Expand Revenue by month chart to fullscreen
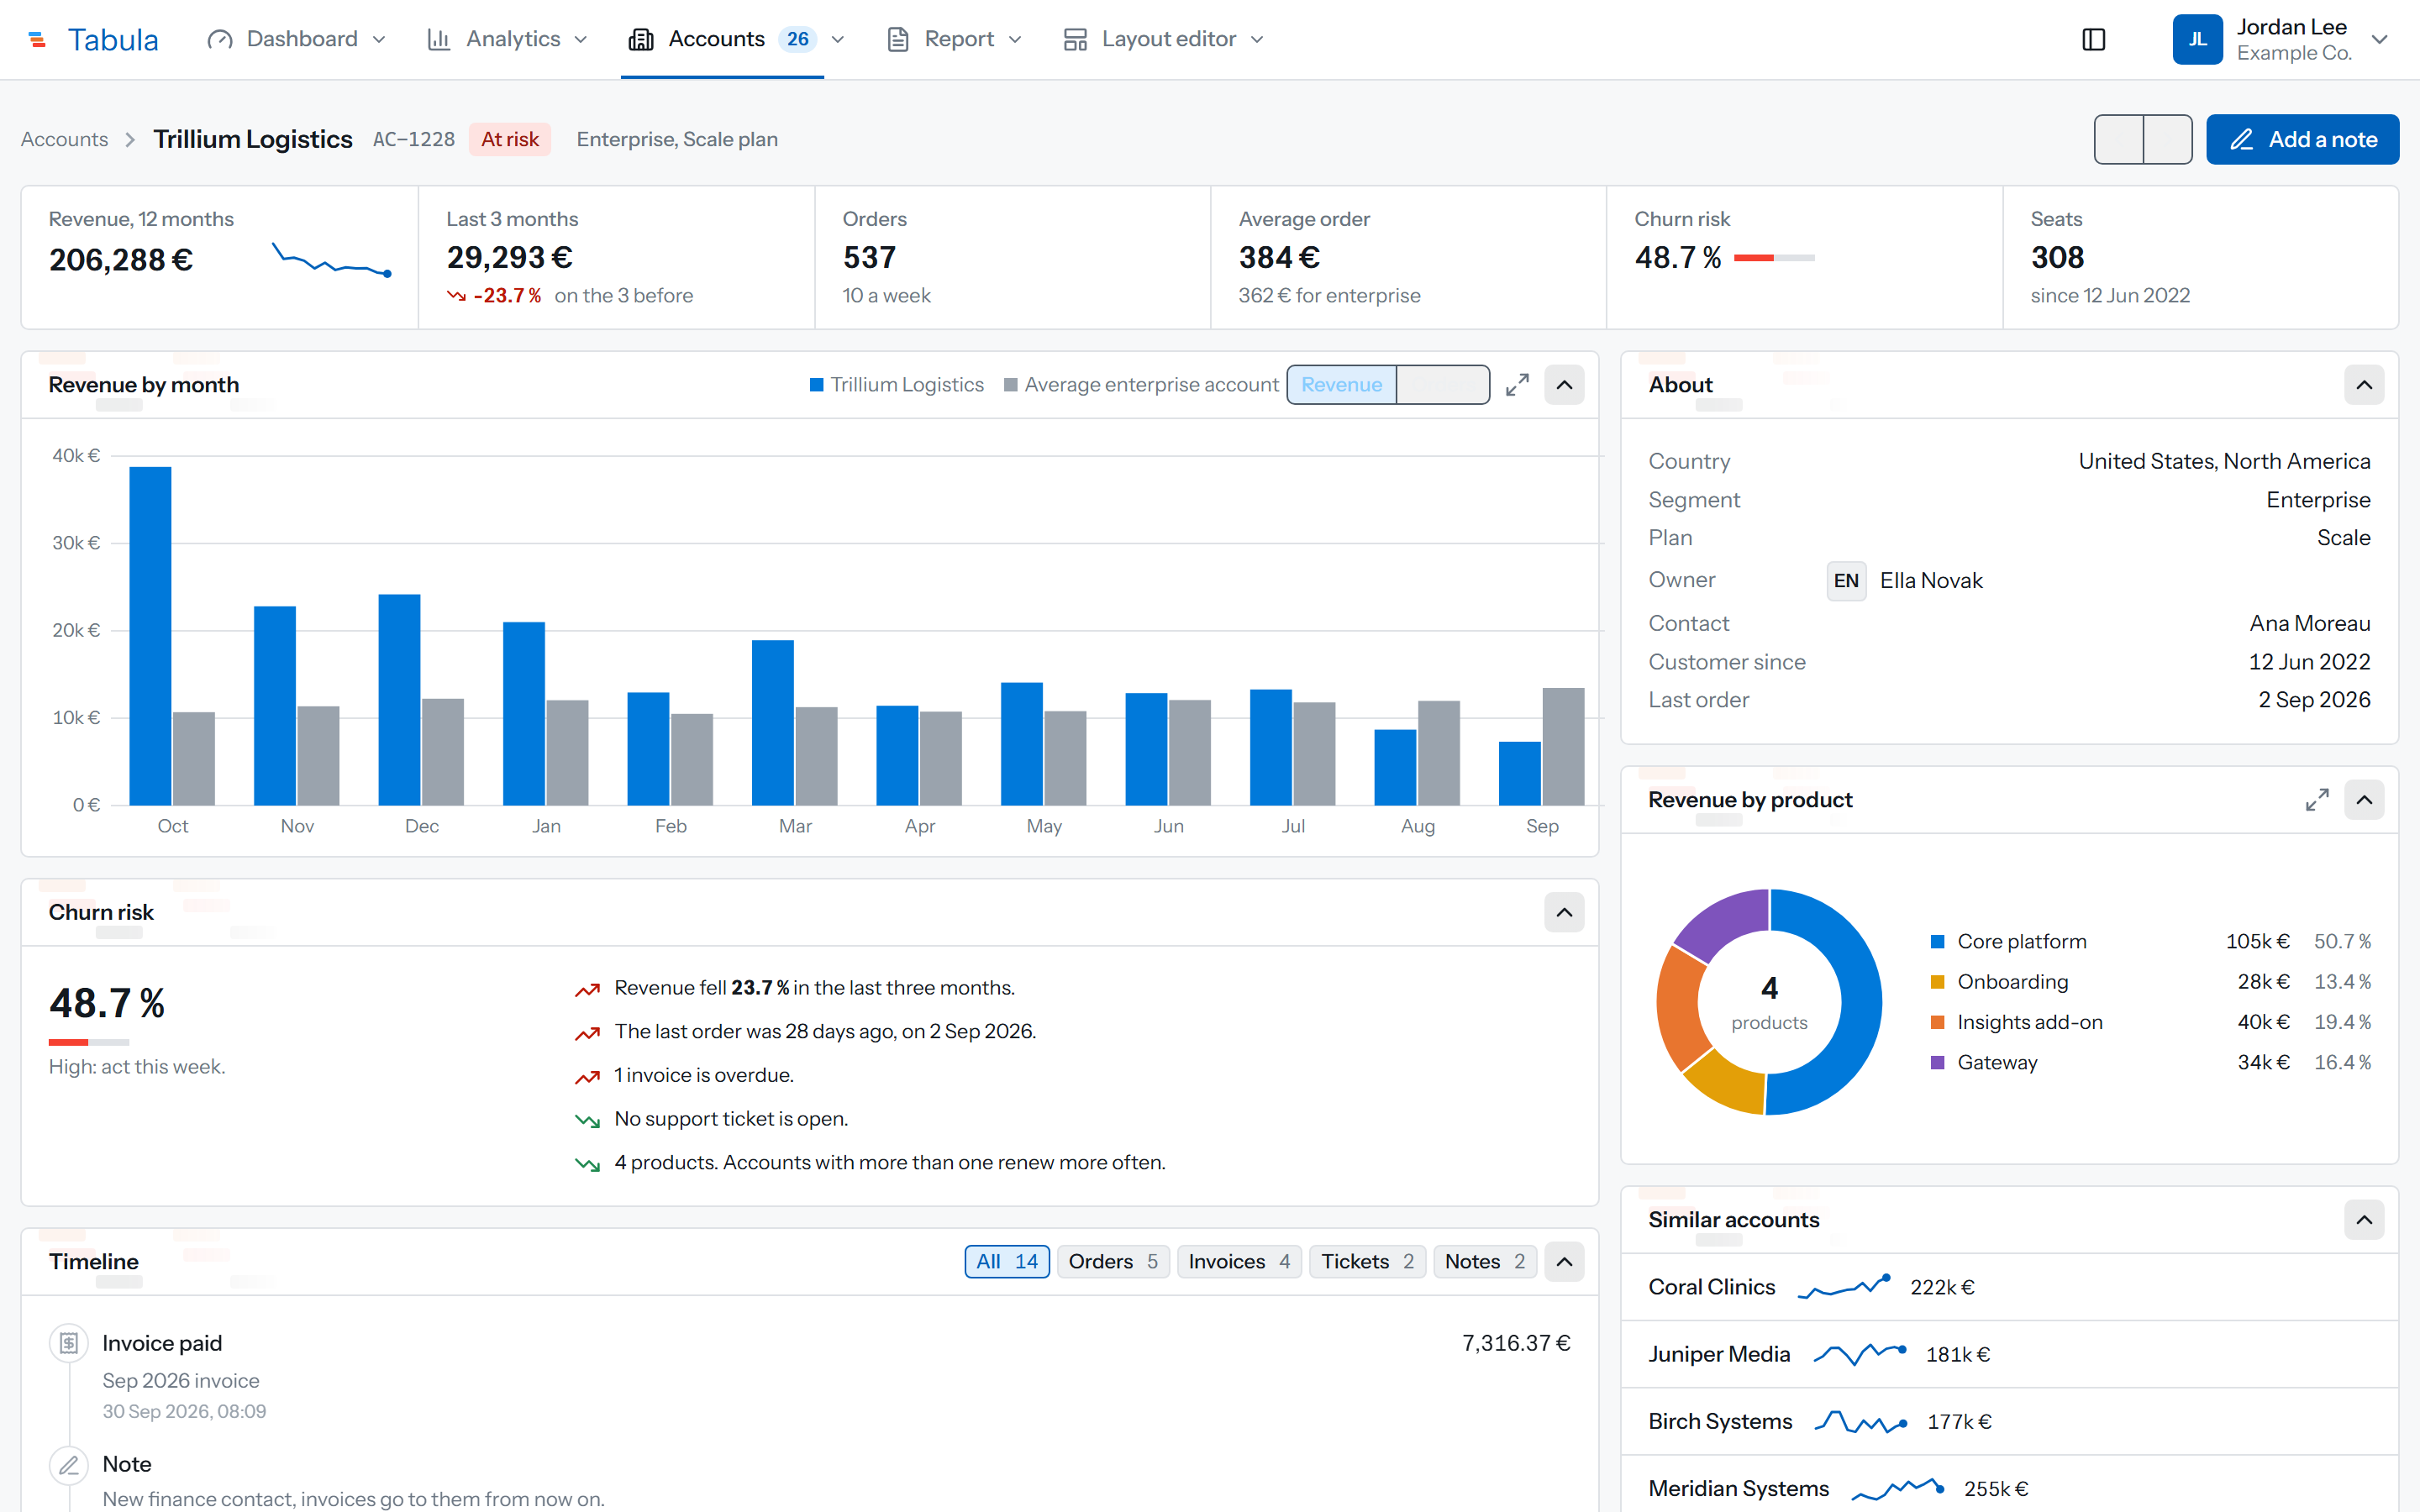 [x=1517, y=385]
